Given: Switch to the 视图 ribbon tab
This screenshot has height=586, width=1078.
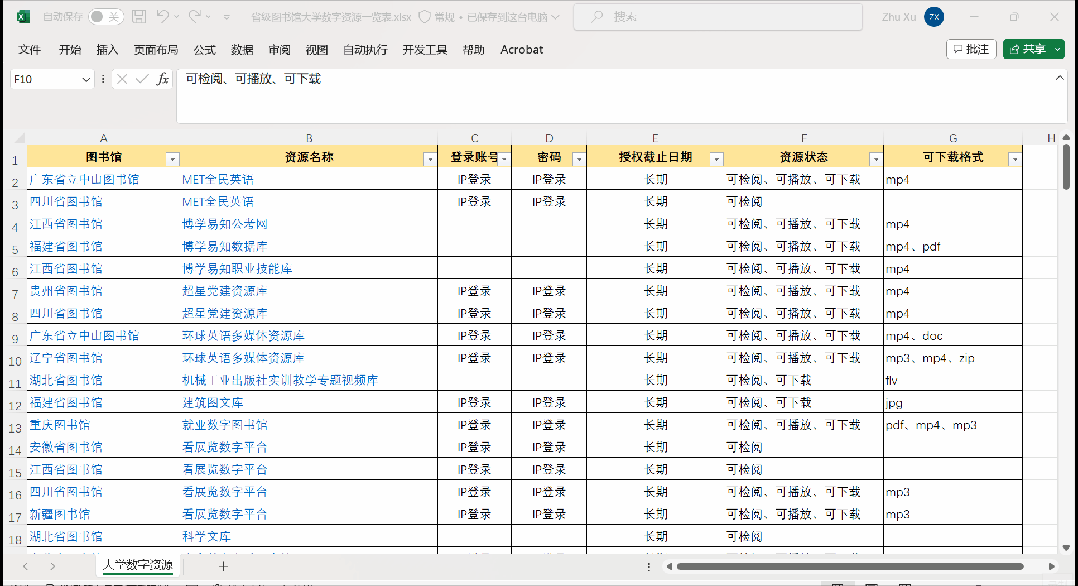Looking at the screenshot, I should click(x=317, y=50).
